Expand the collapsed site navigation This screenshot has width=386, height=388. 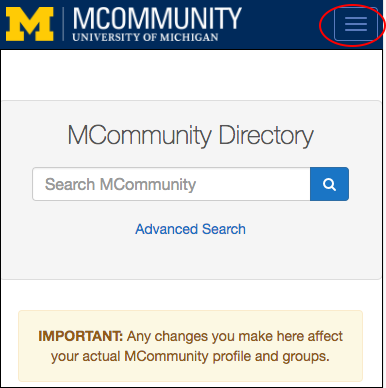click(356, 24)
